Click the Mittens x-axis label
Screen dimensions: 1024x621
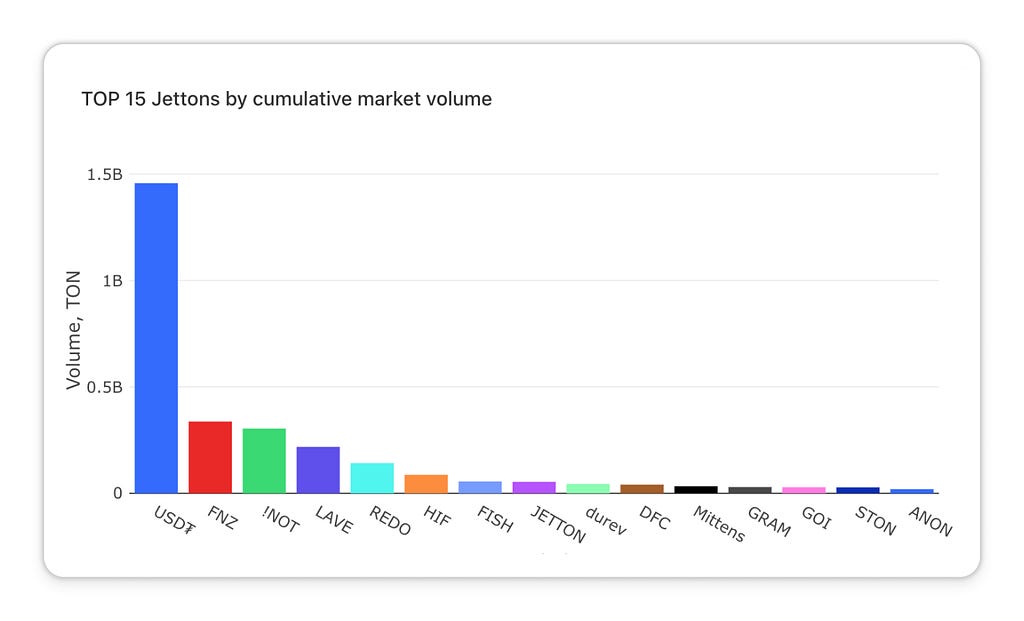719,524
